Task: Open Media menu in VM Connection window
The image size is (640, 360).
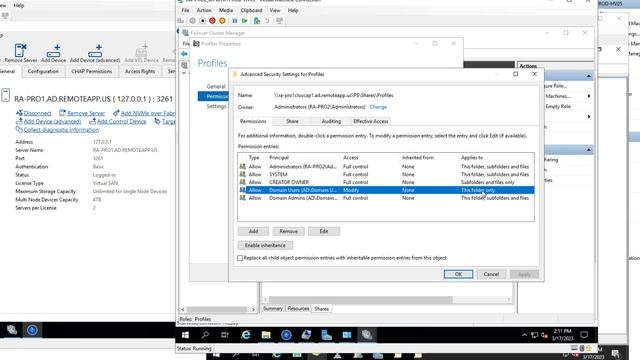Action: [226, 10]
